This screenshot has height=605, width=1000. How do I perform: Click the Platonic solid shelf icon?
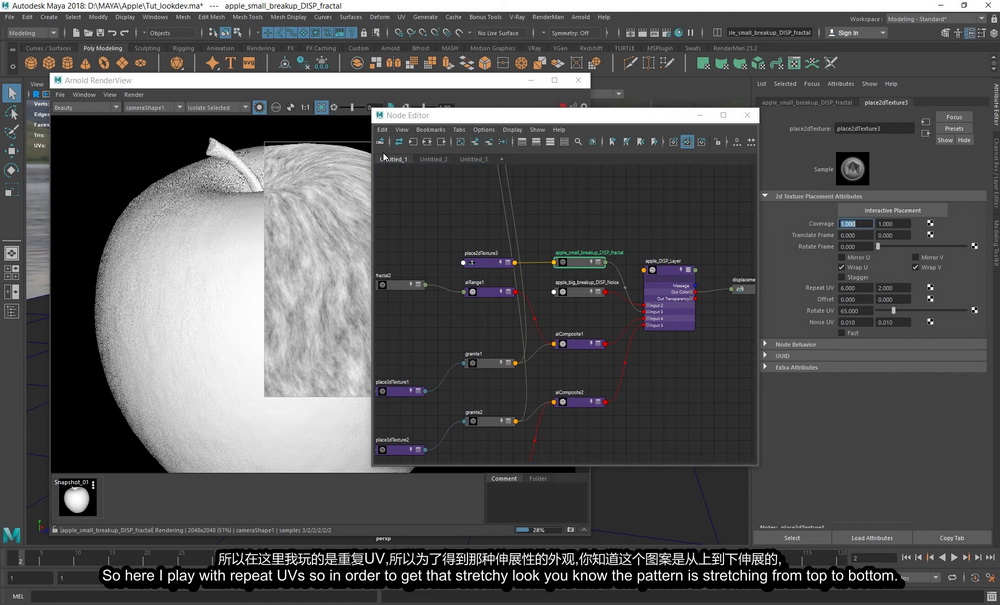point(177,63)
